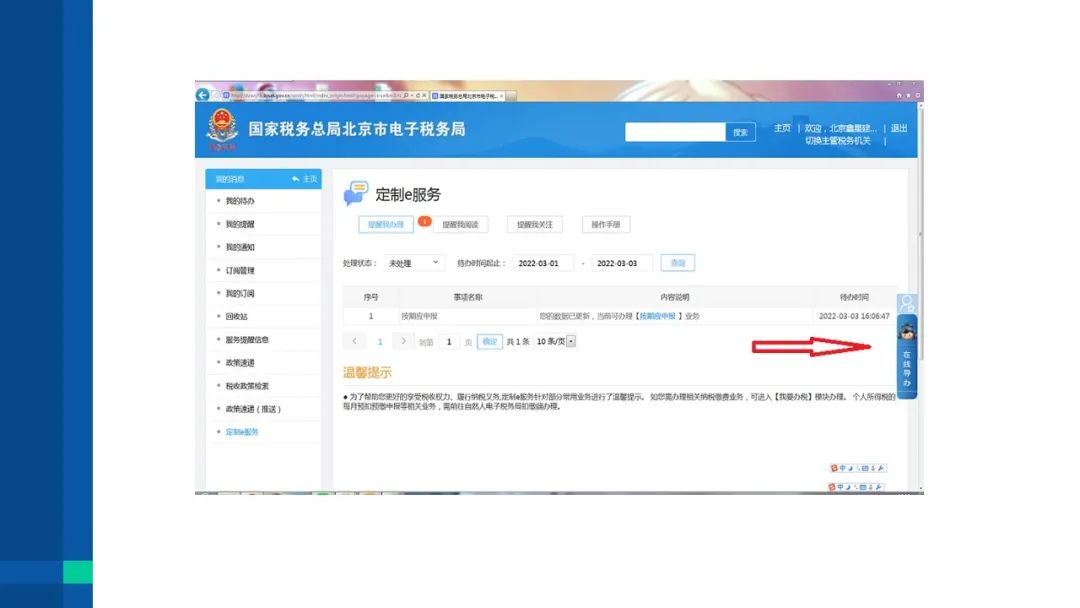
Task: Open 我的通知 in the sidebar
Action: pyautogui.click(x=240, y=247)
